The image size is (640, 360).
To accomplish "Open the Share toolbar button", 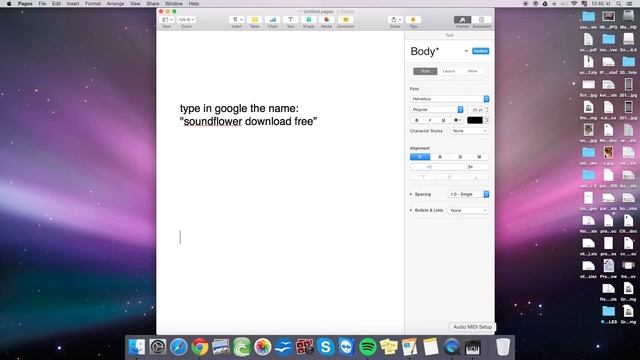I will click(x=395, y=20).
